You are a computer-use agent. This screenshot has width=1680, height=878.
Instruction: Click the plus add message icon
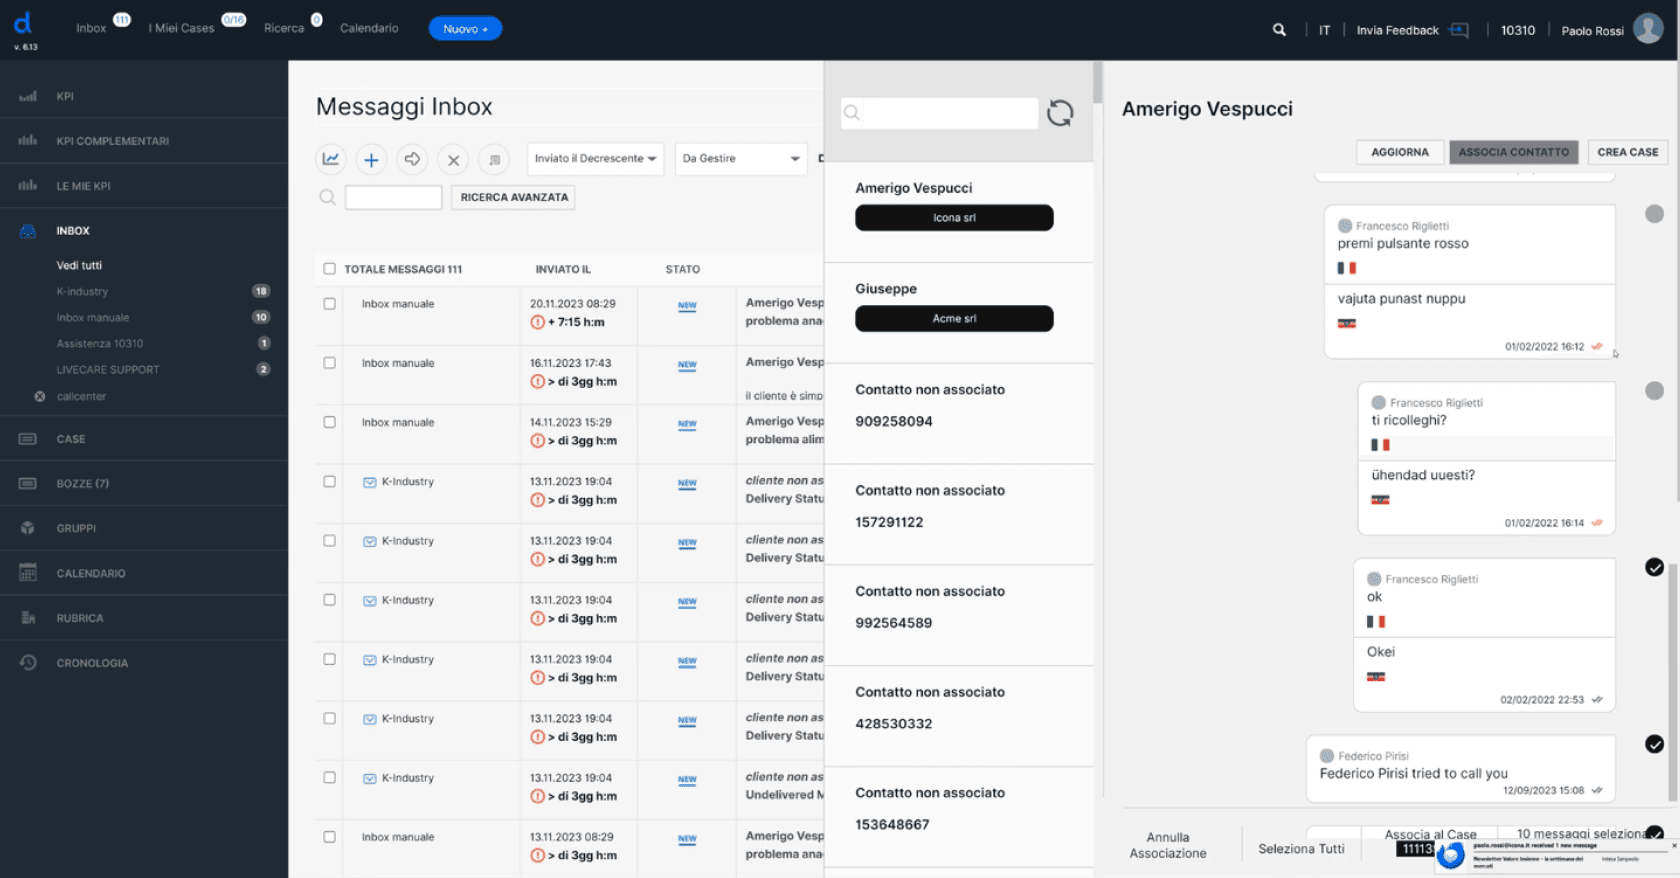click(371, 159)
